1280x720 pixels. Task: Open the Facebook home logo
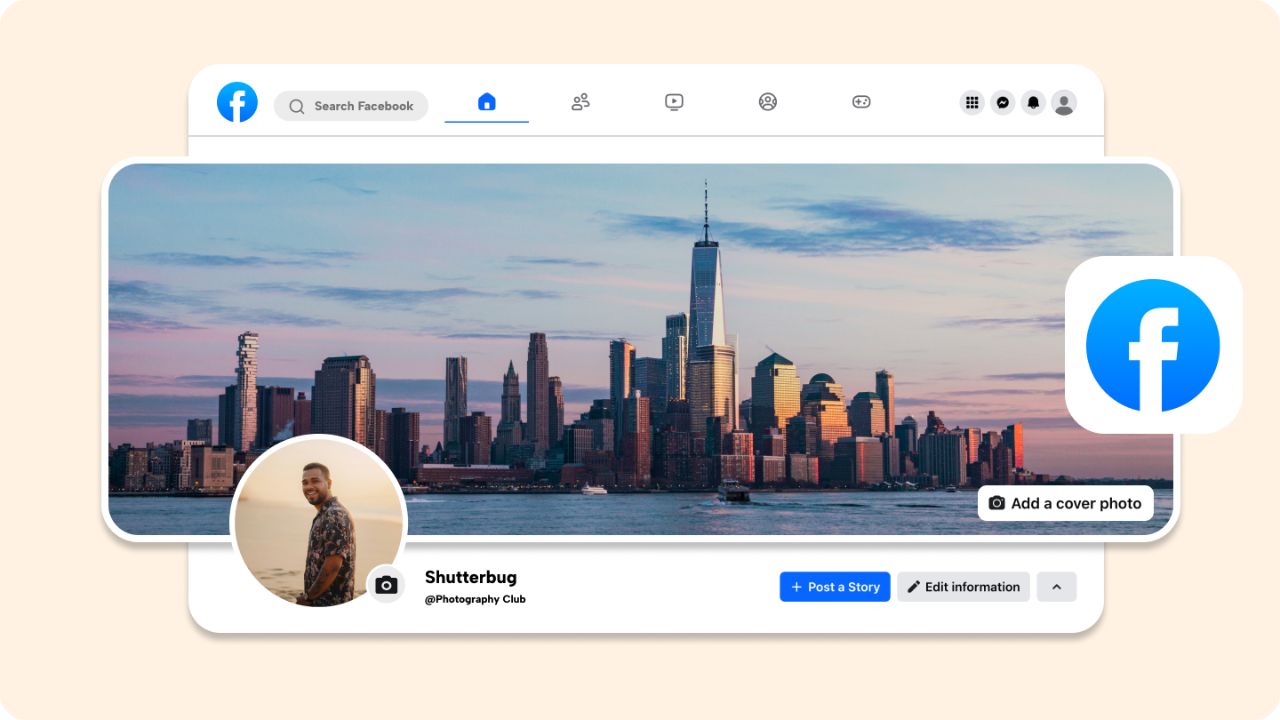[x=237, y=102]
